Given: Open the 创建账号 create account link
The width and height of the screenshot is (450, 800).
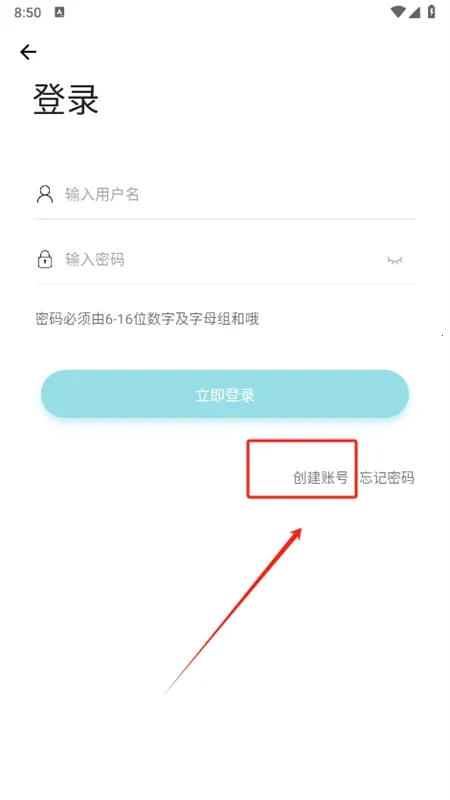Looking at the screenshot, I should pyautogui.click(x=320, y=478).
